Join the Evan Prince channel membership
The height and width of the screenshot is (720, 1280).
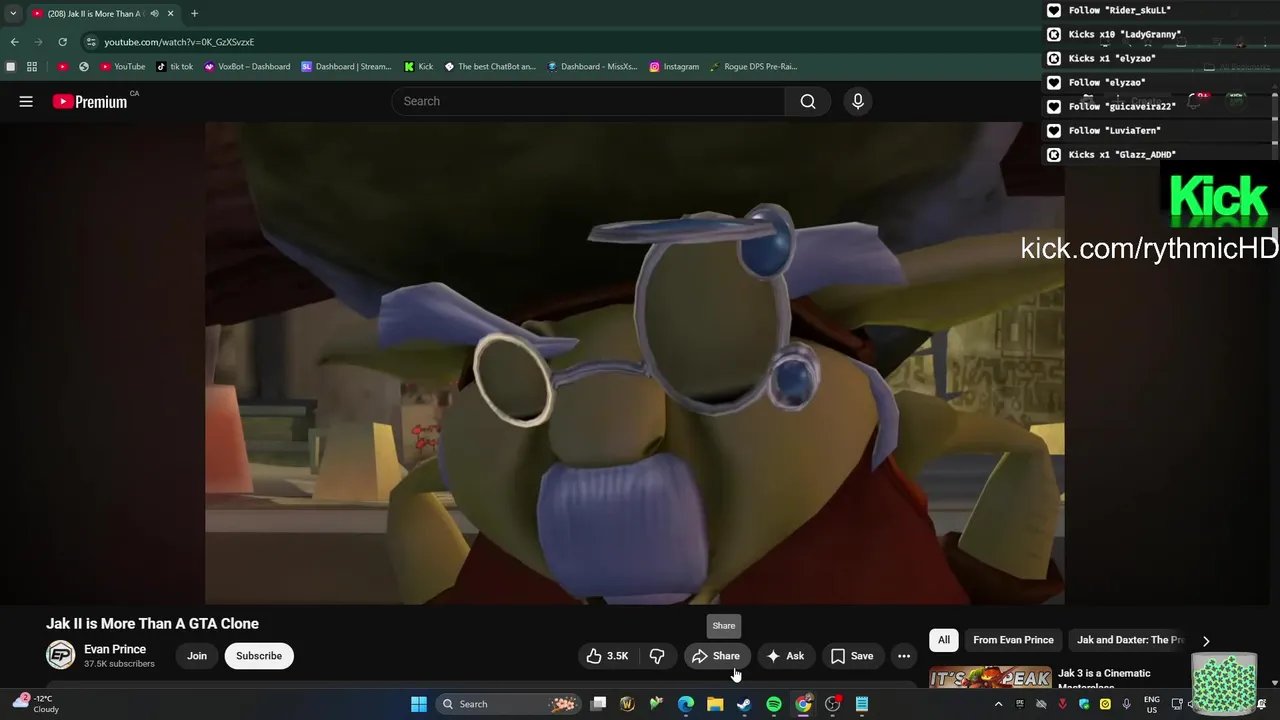(x=197, y=656)
